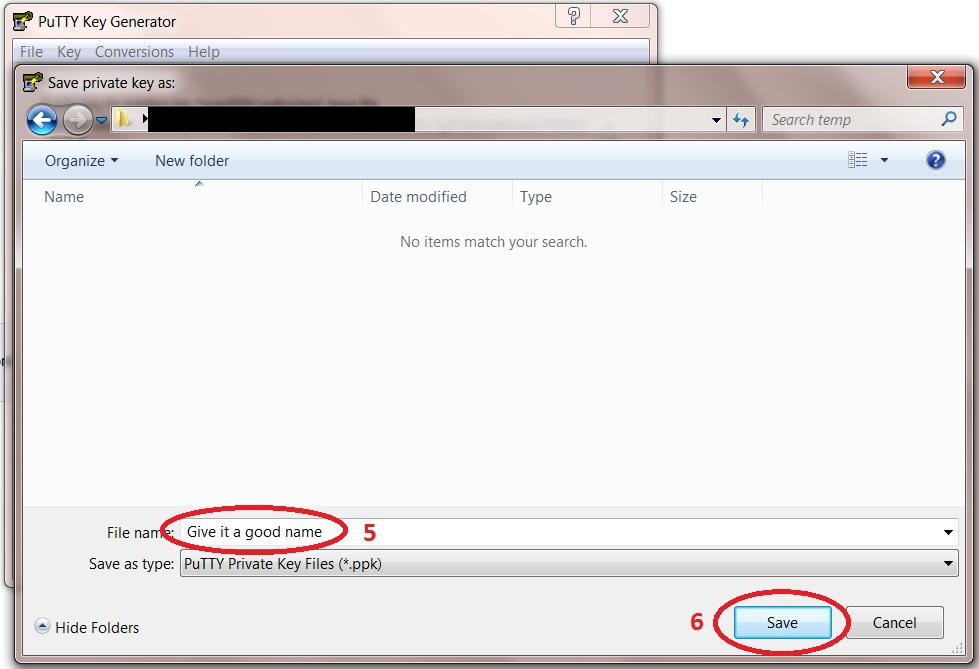The width and height of the screenshot is (979, 669).
Task: Click the change view icon
Action: pyautogui.click(x=858, y=160)
